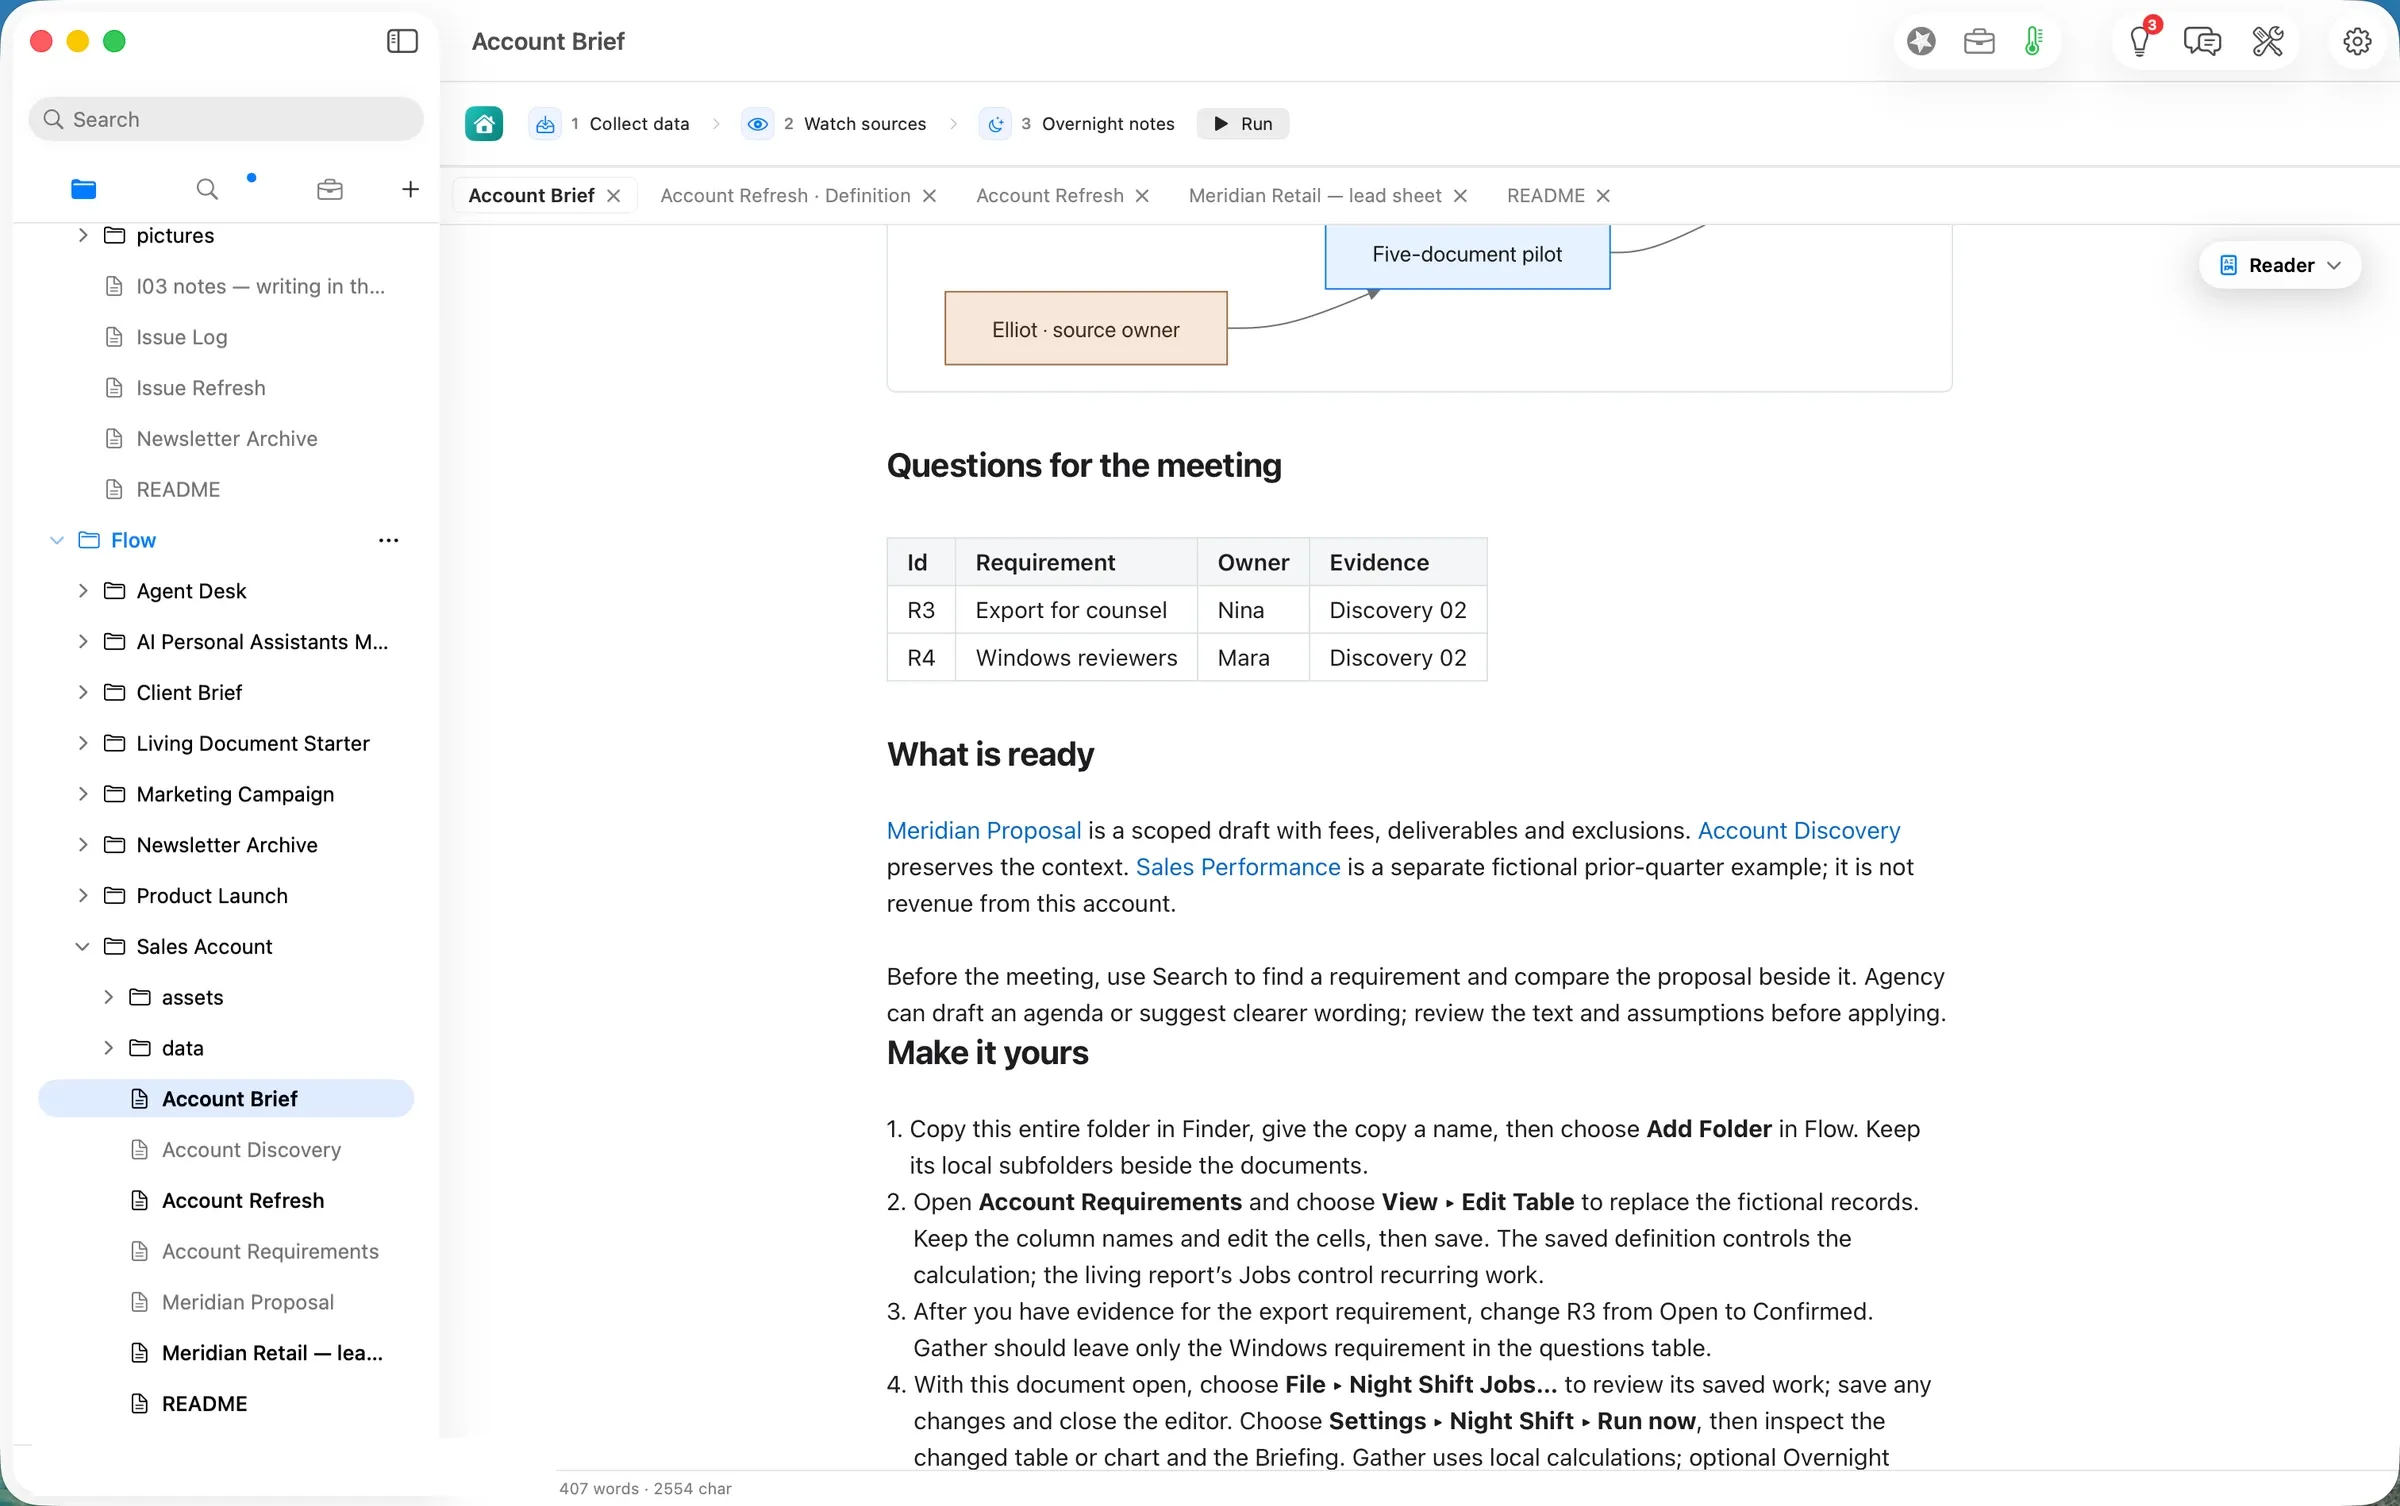2400x1506 pixels.
Task: Expand the assets folder
Action: tap(108, 997)
